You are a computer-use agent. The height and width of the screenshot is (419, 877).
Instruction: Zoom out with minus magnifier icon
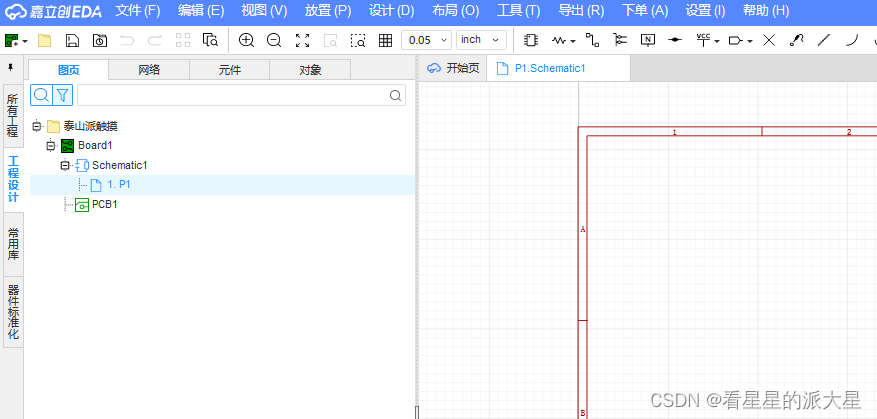click(x=274, y=40)
